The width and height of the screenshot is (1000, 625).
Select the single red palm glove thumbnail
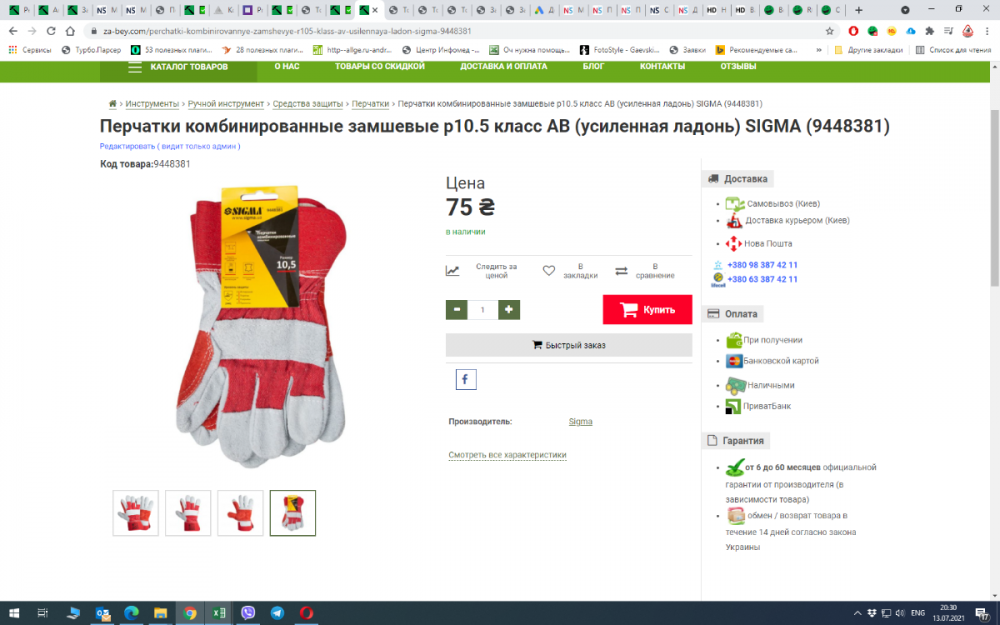click(240, 513)
